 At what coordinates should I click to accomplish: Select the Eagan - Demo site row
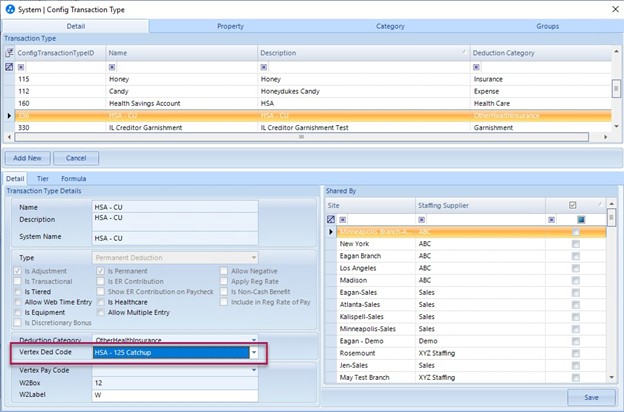pyautogui.click(x=471, y=341)
